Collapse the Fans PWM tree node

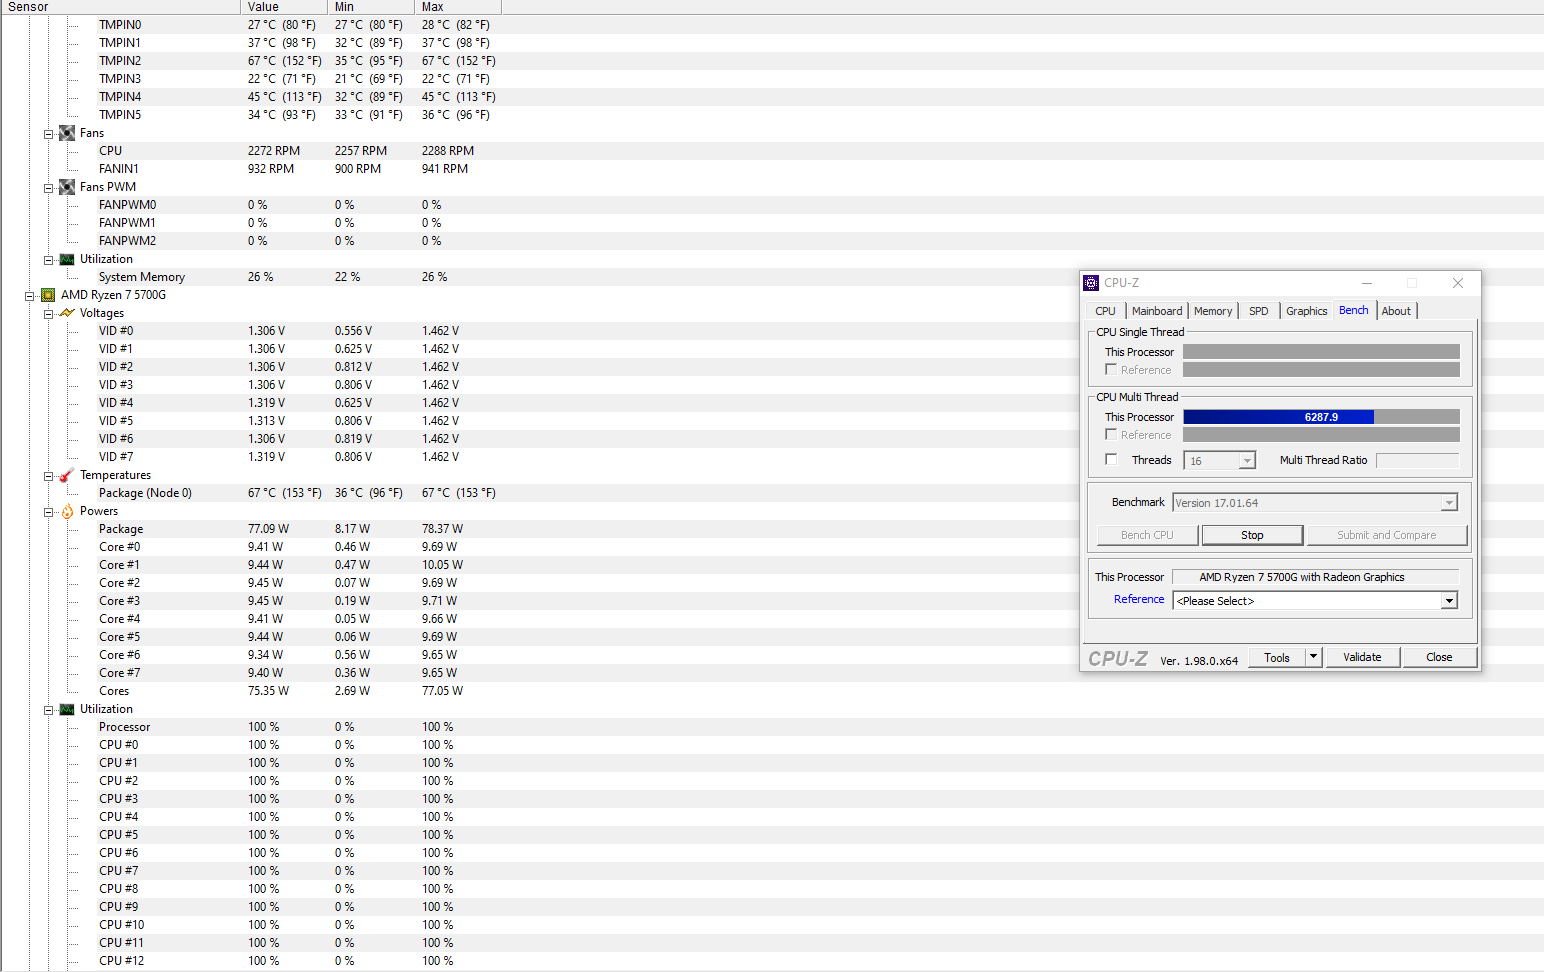[48, 188]
